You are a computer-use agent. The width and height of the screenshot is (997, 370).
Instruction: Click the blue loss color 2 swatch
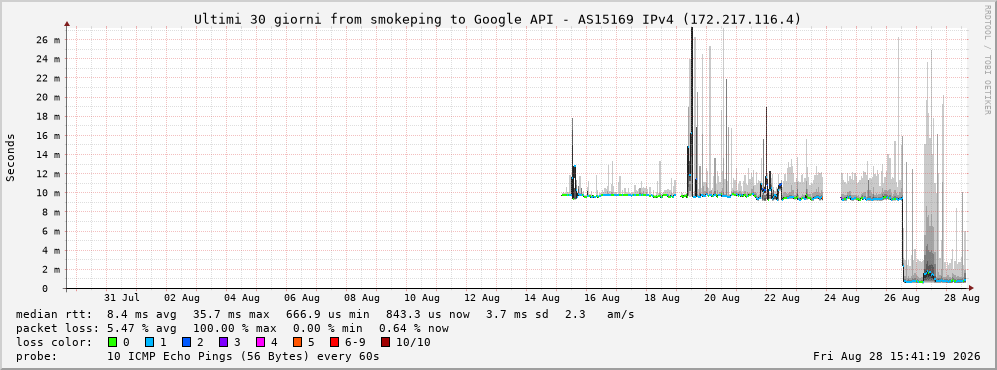click(186, 343)
